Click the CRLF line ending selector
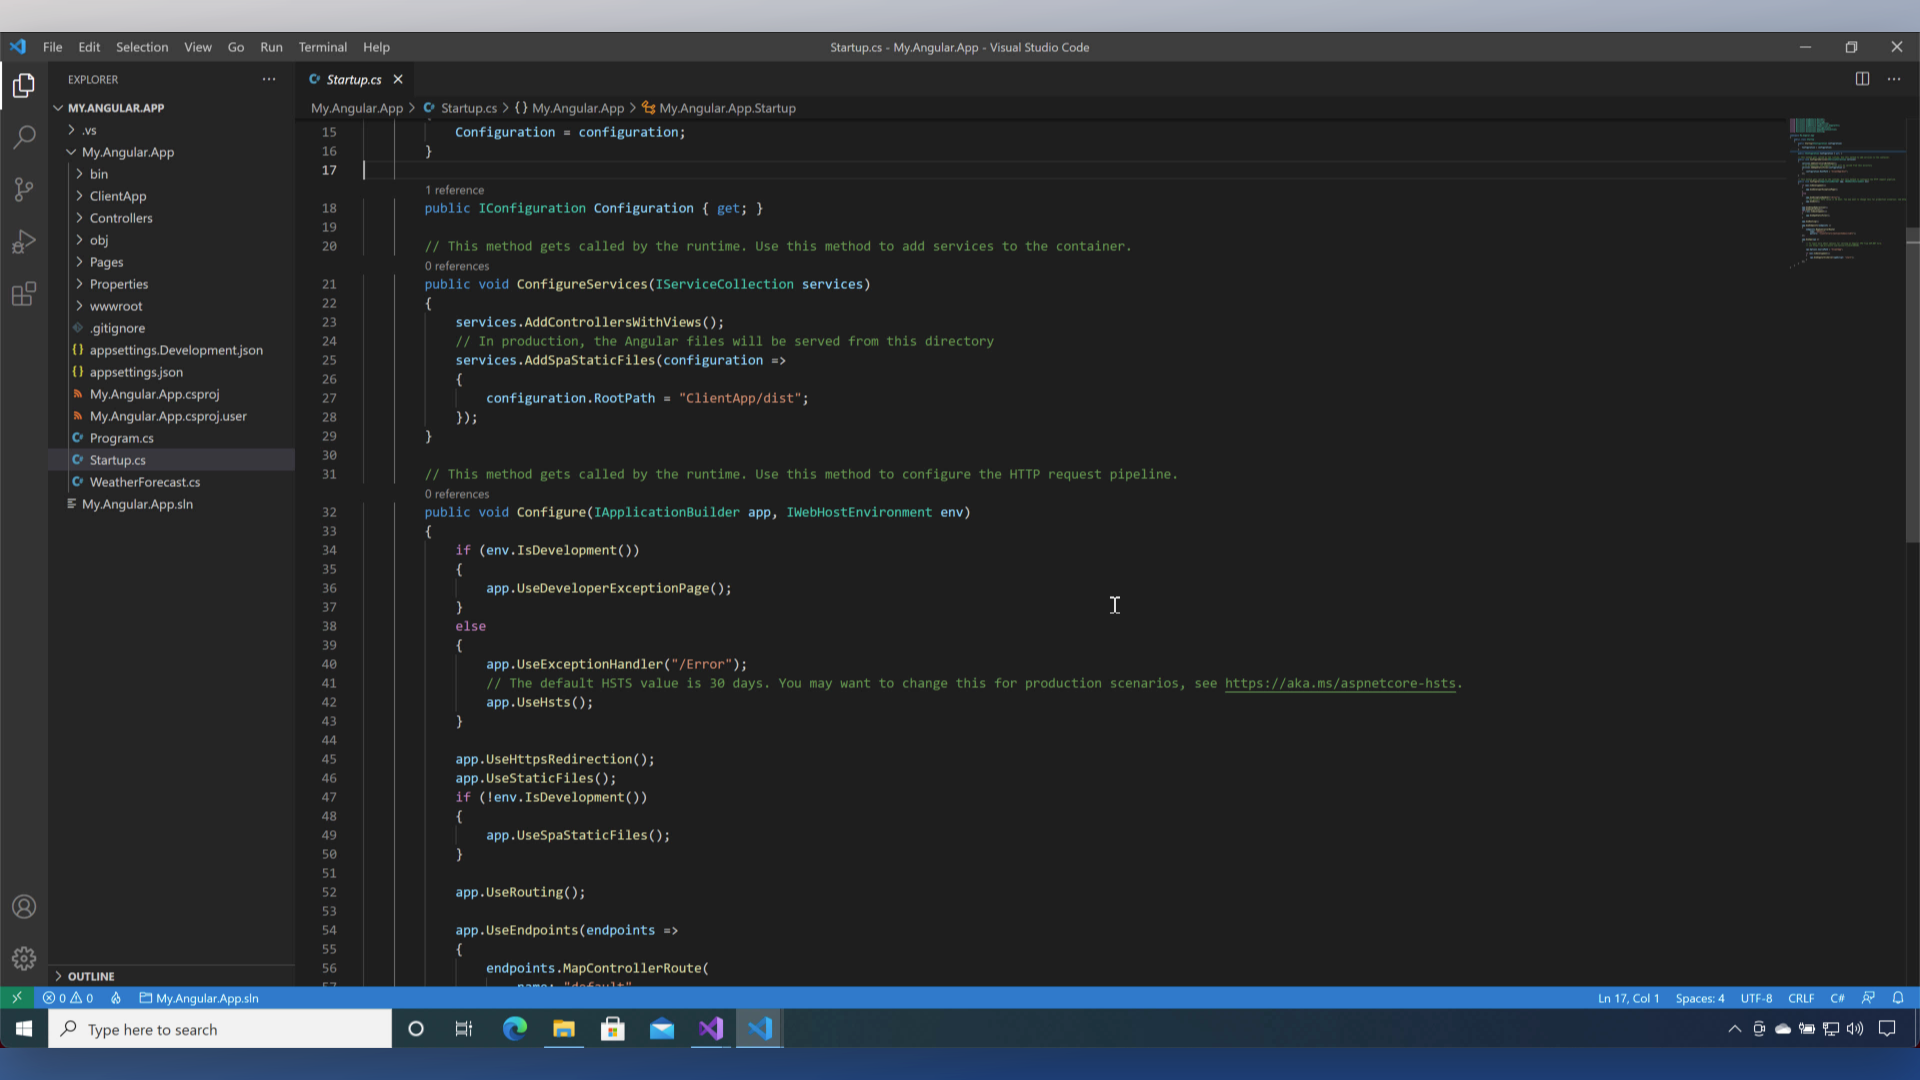 (x=1801, y=998)
